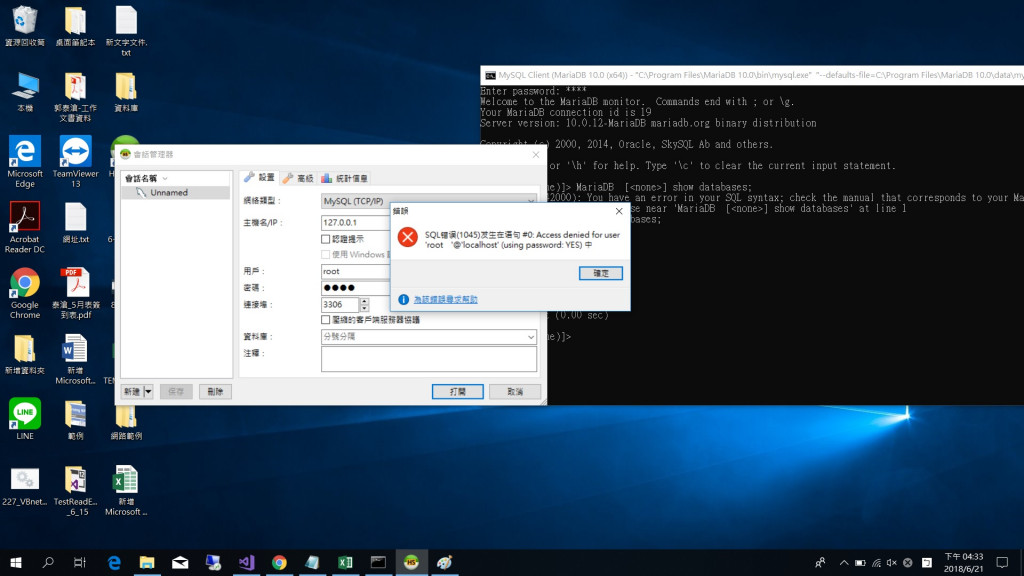This screenshot has height=576, width=1024.
Task: Switch to the 統計信息 statistics tab
Action: pyautogui.click(x=345, y=178)
